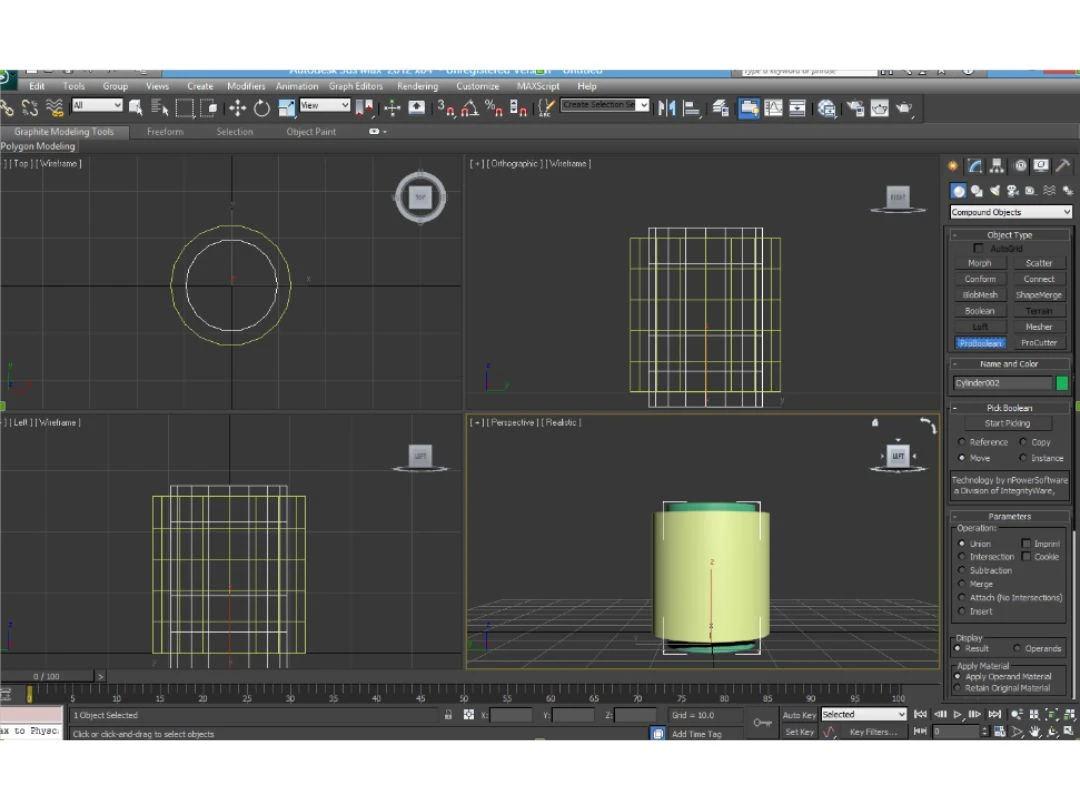The height and width of the screenshot is (810, 1080).
Task: Select the Copy radio option
Action: 1023,442
